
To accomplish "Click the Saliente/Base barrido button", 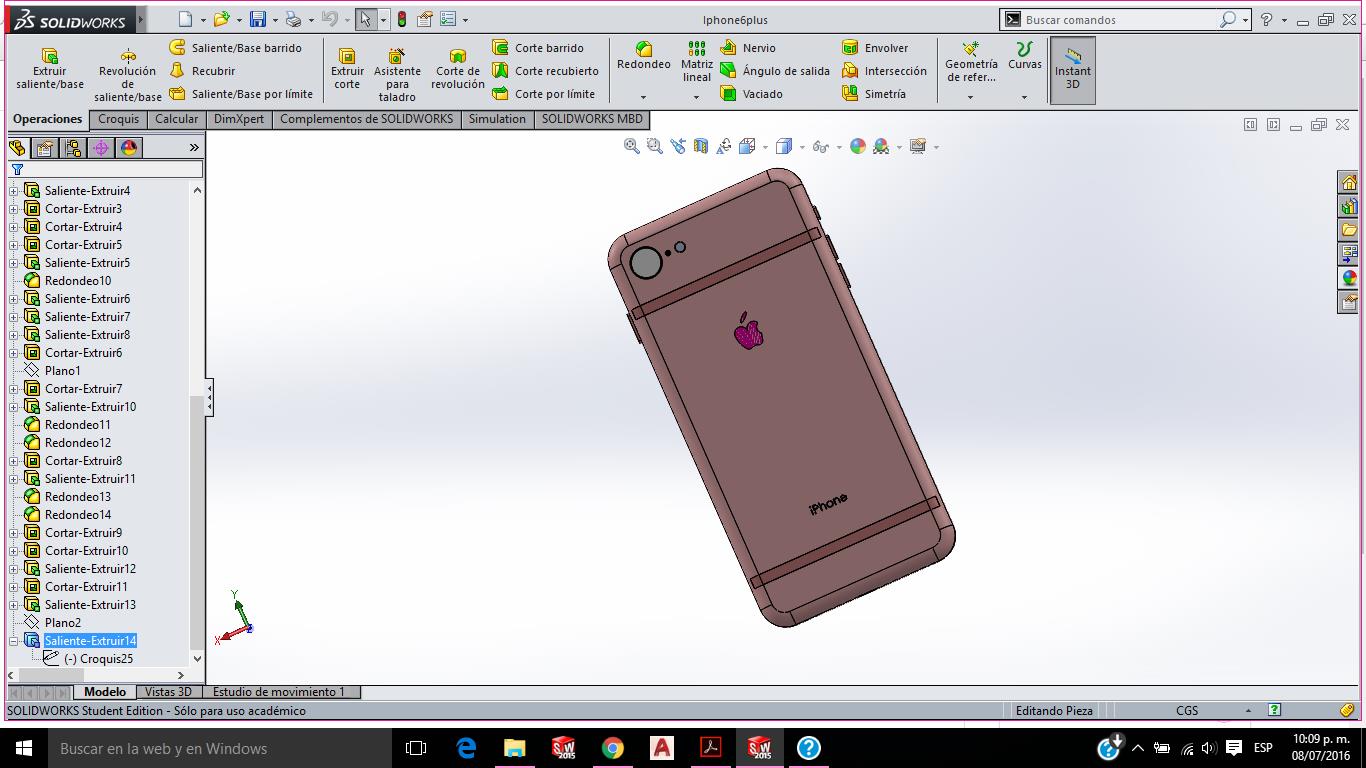I will coord(235,48).
